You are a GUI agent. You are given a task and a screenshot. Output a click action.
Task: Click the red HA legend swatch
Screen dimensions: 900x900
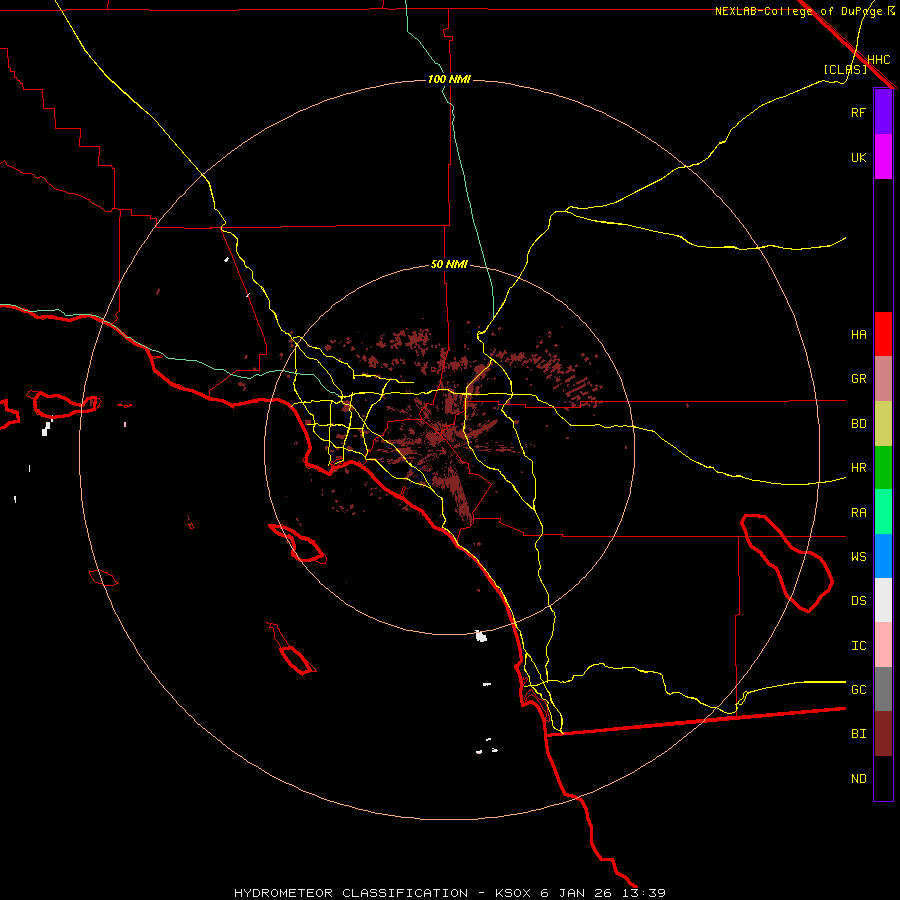[883, 334]
